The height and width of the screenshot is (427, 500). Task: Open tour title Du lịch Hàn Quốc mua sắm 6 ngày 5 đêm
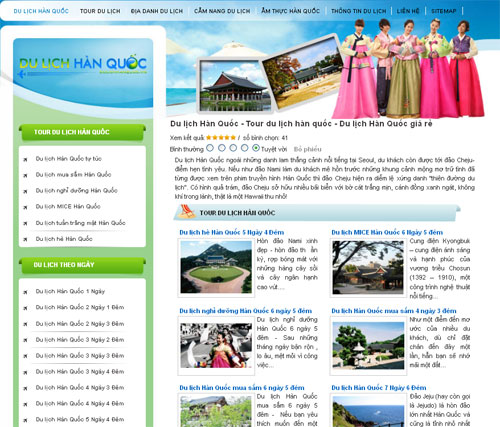pyautogui.click(x=242, y=388)
